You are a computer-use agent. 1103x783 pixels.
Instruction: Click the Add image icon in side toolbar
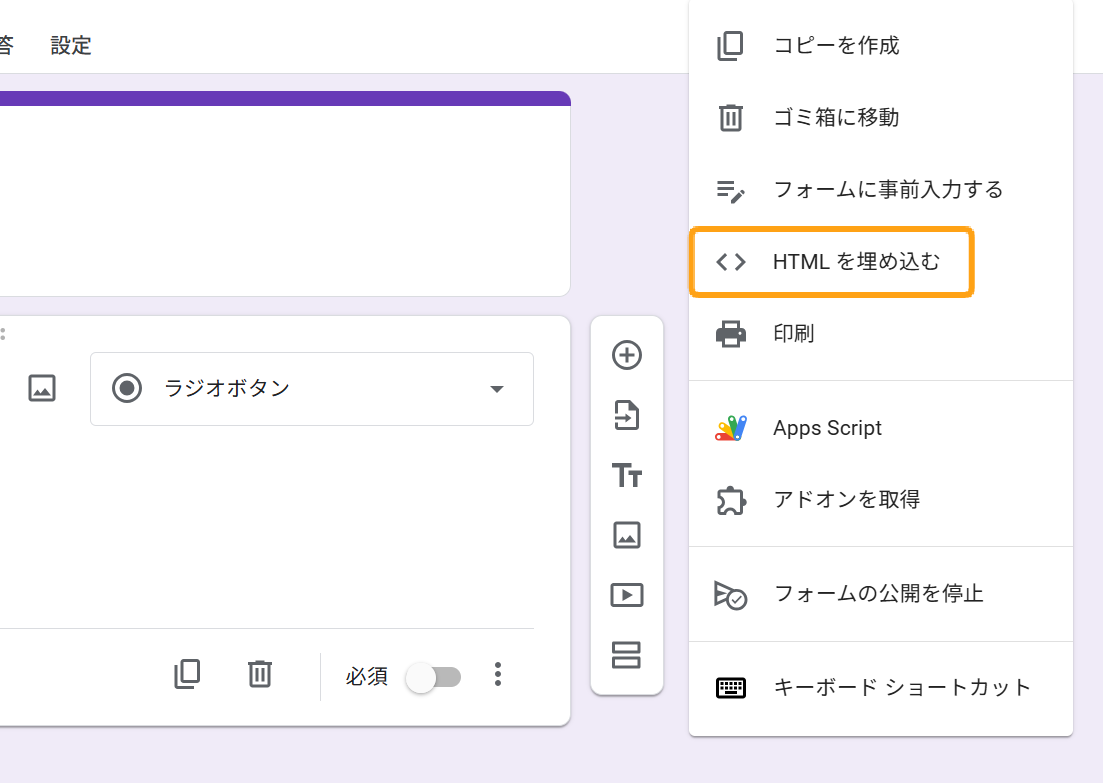627,535
